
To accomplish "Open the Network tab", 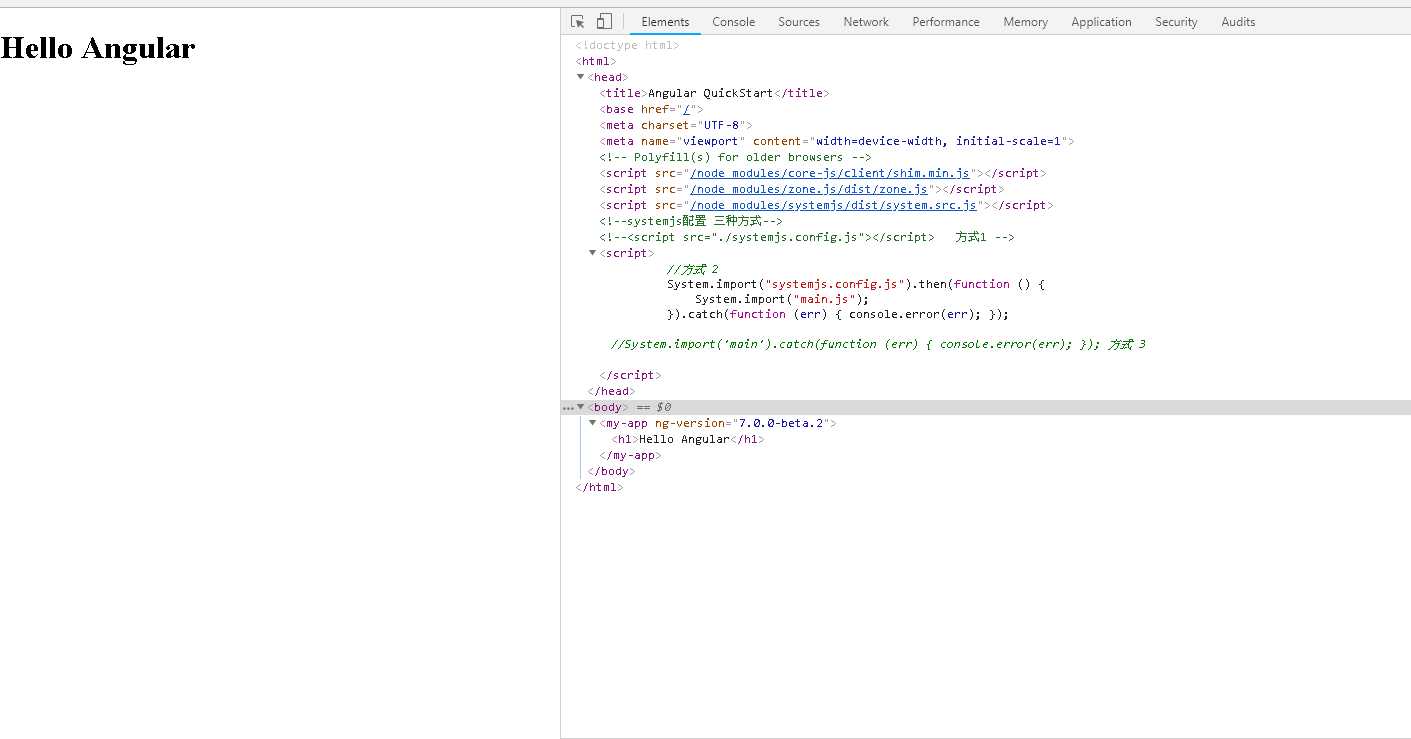I will [866, 22].
